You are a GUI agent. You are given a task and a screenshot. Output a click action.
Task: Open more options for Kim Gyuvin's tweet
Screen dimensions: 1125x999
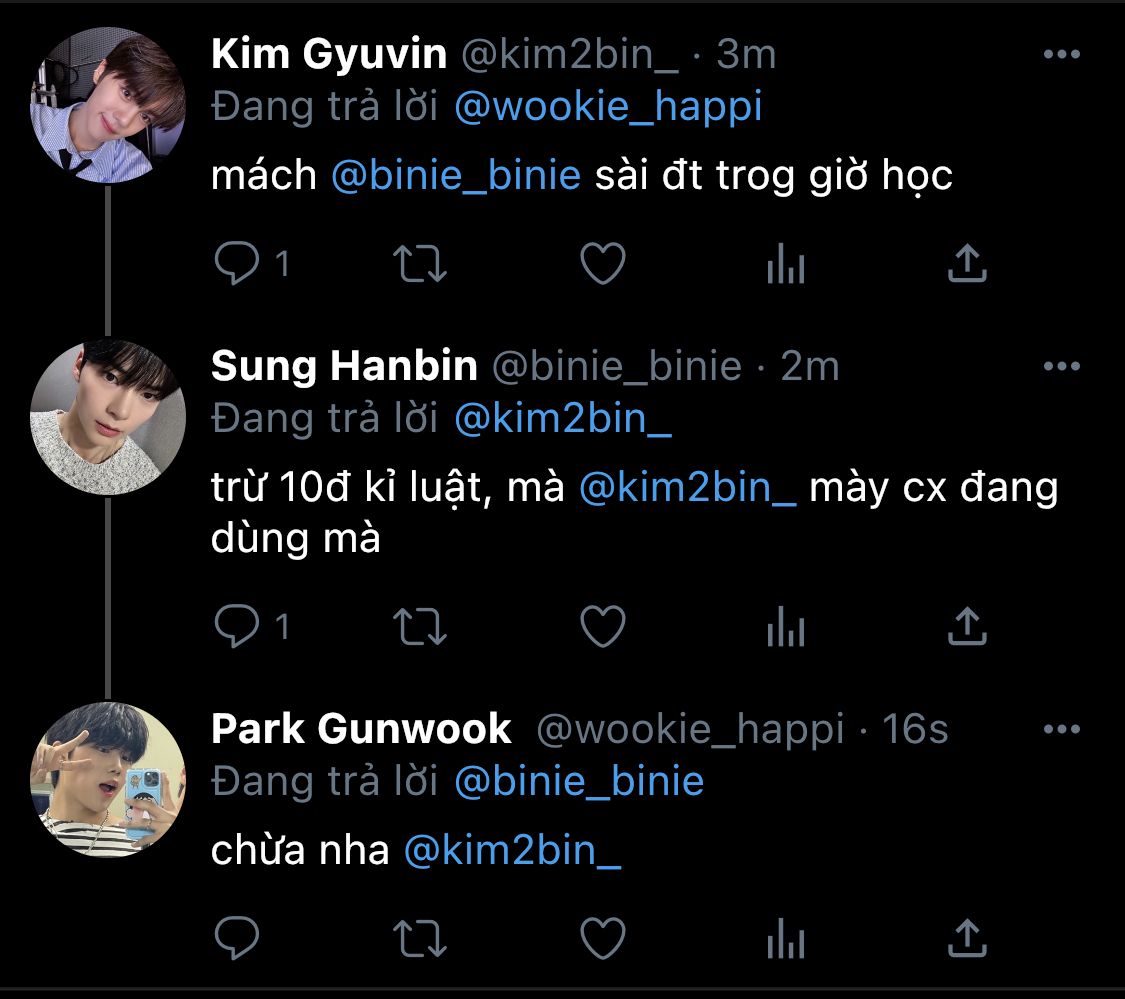(x=1061, y=55)
